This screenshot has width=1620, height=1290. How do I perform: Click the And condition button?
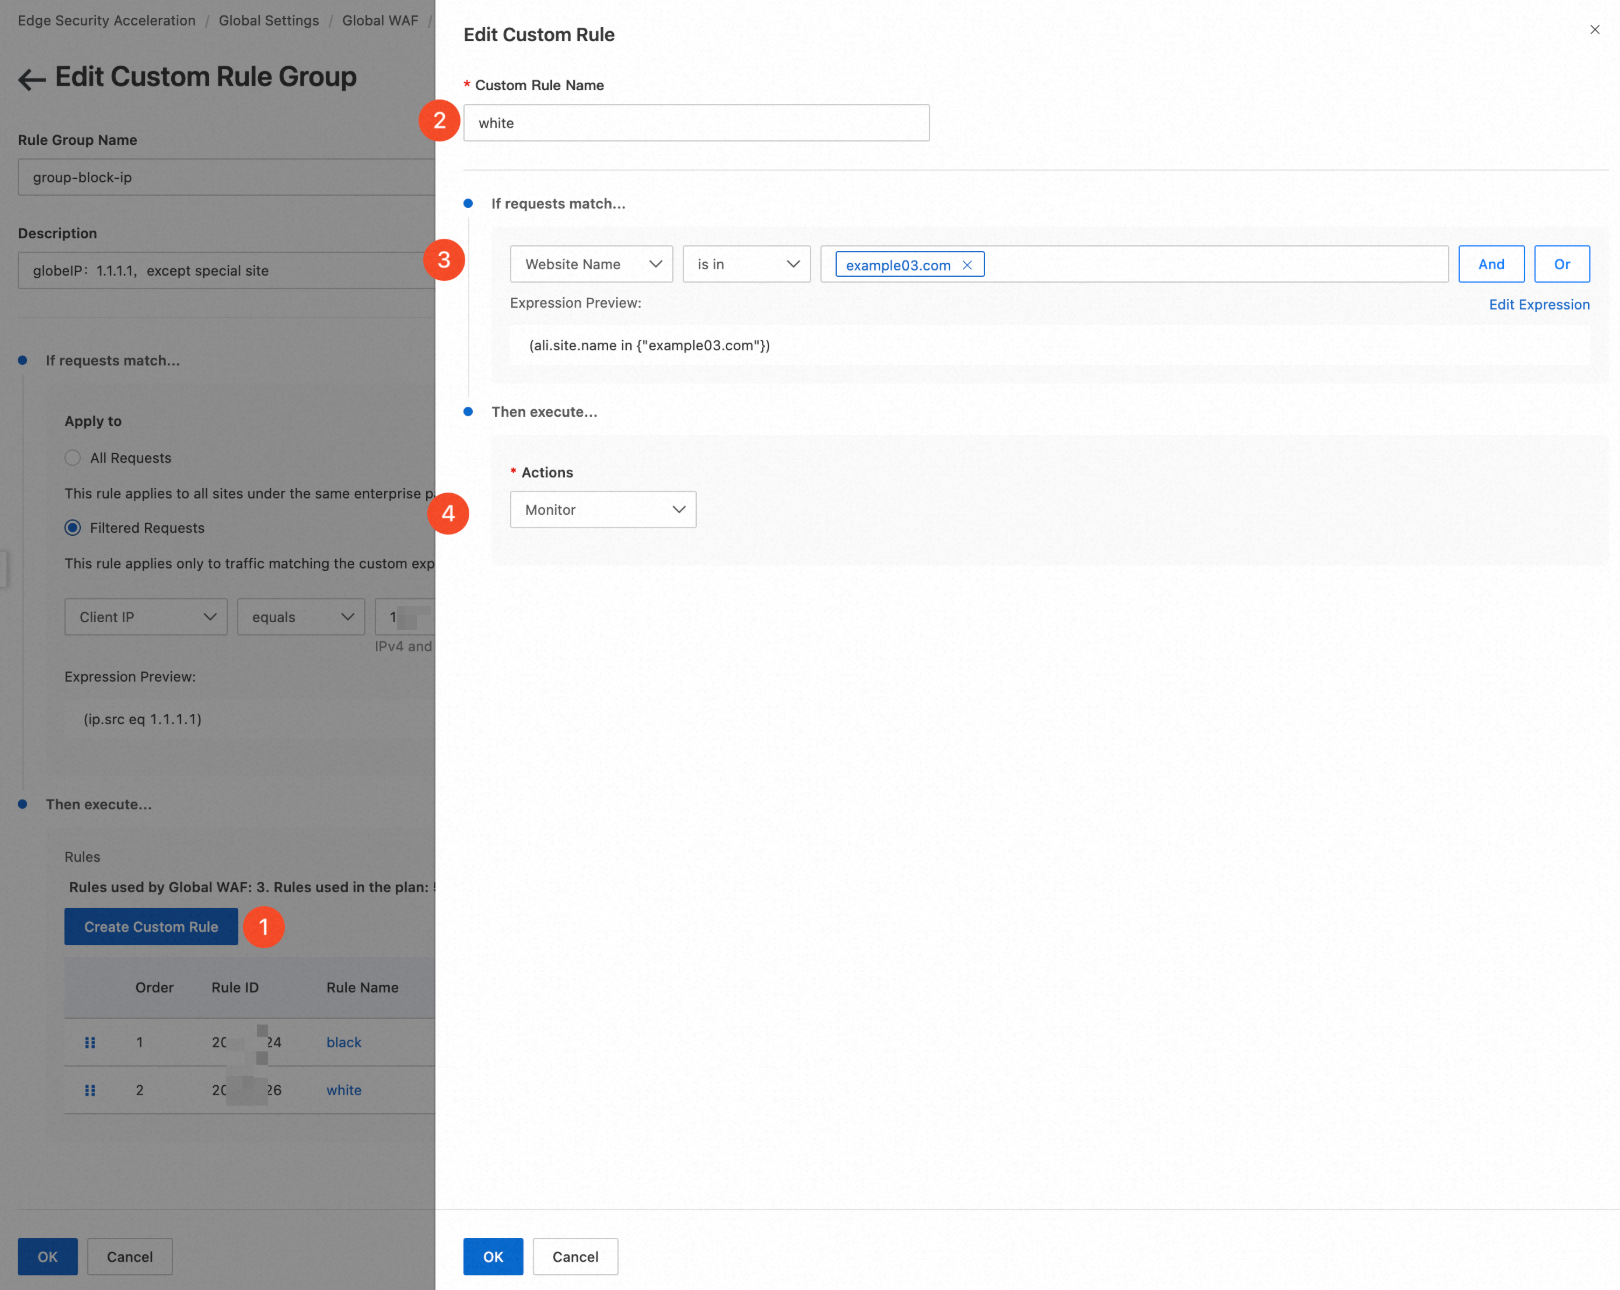click(1491, 264)
